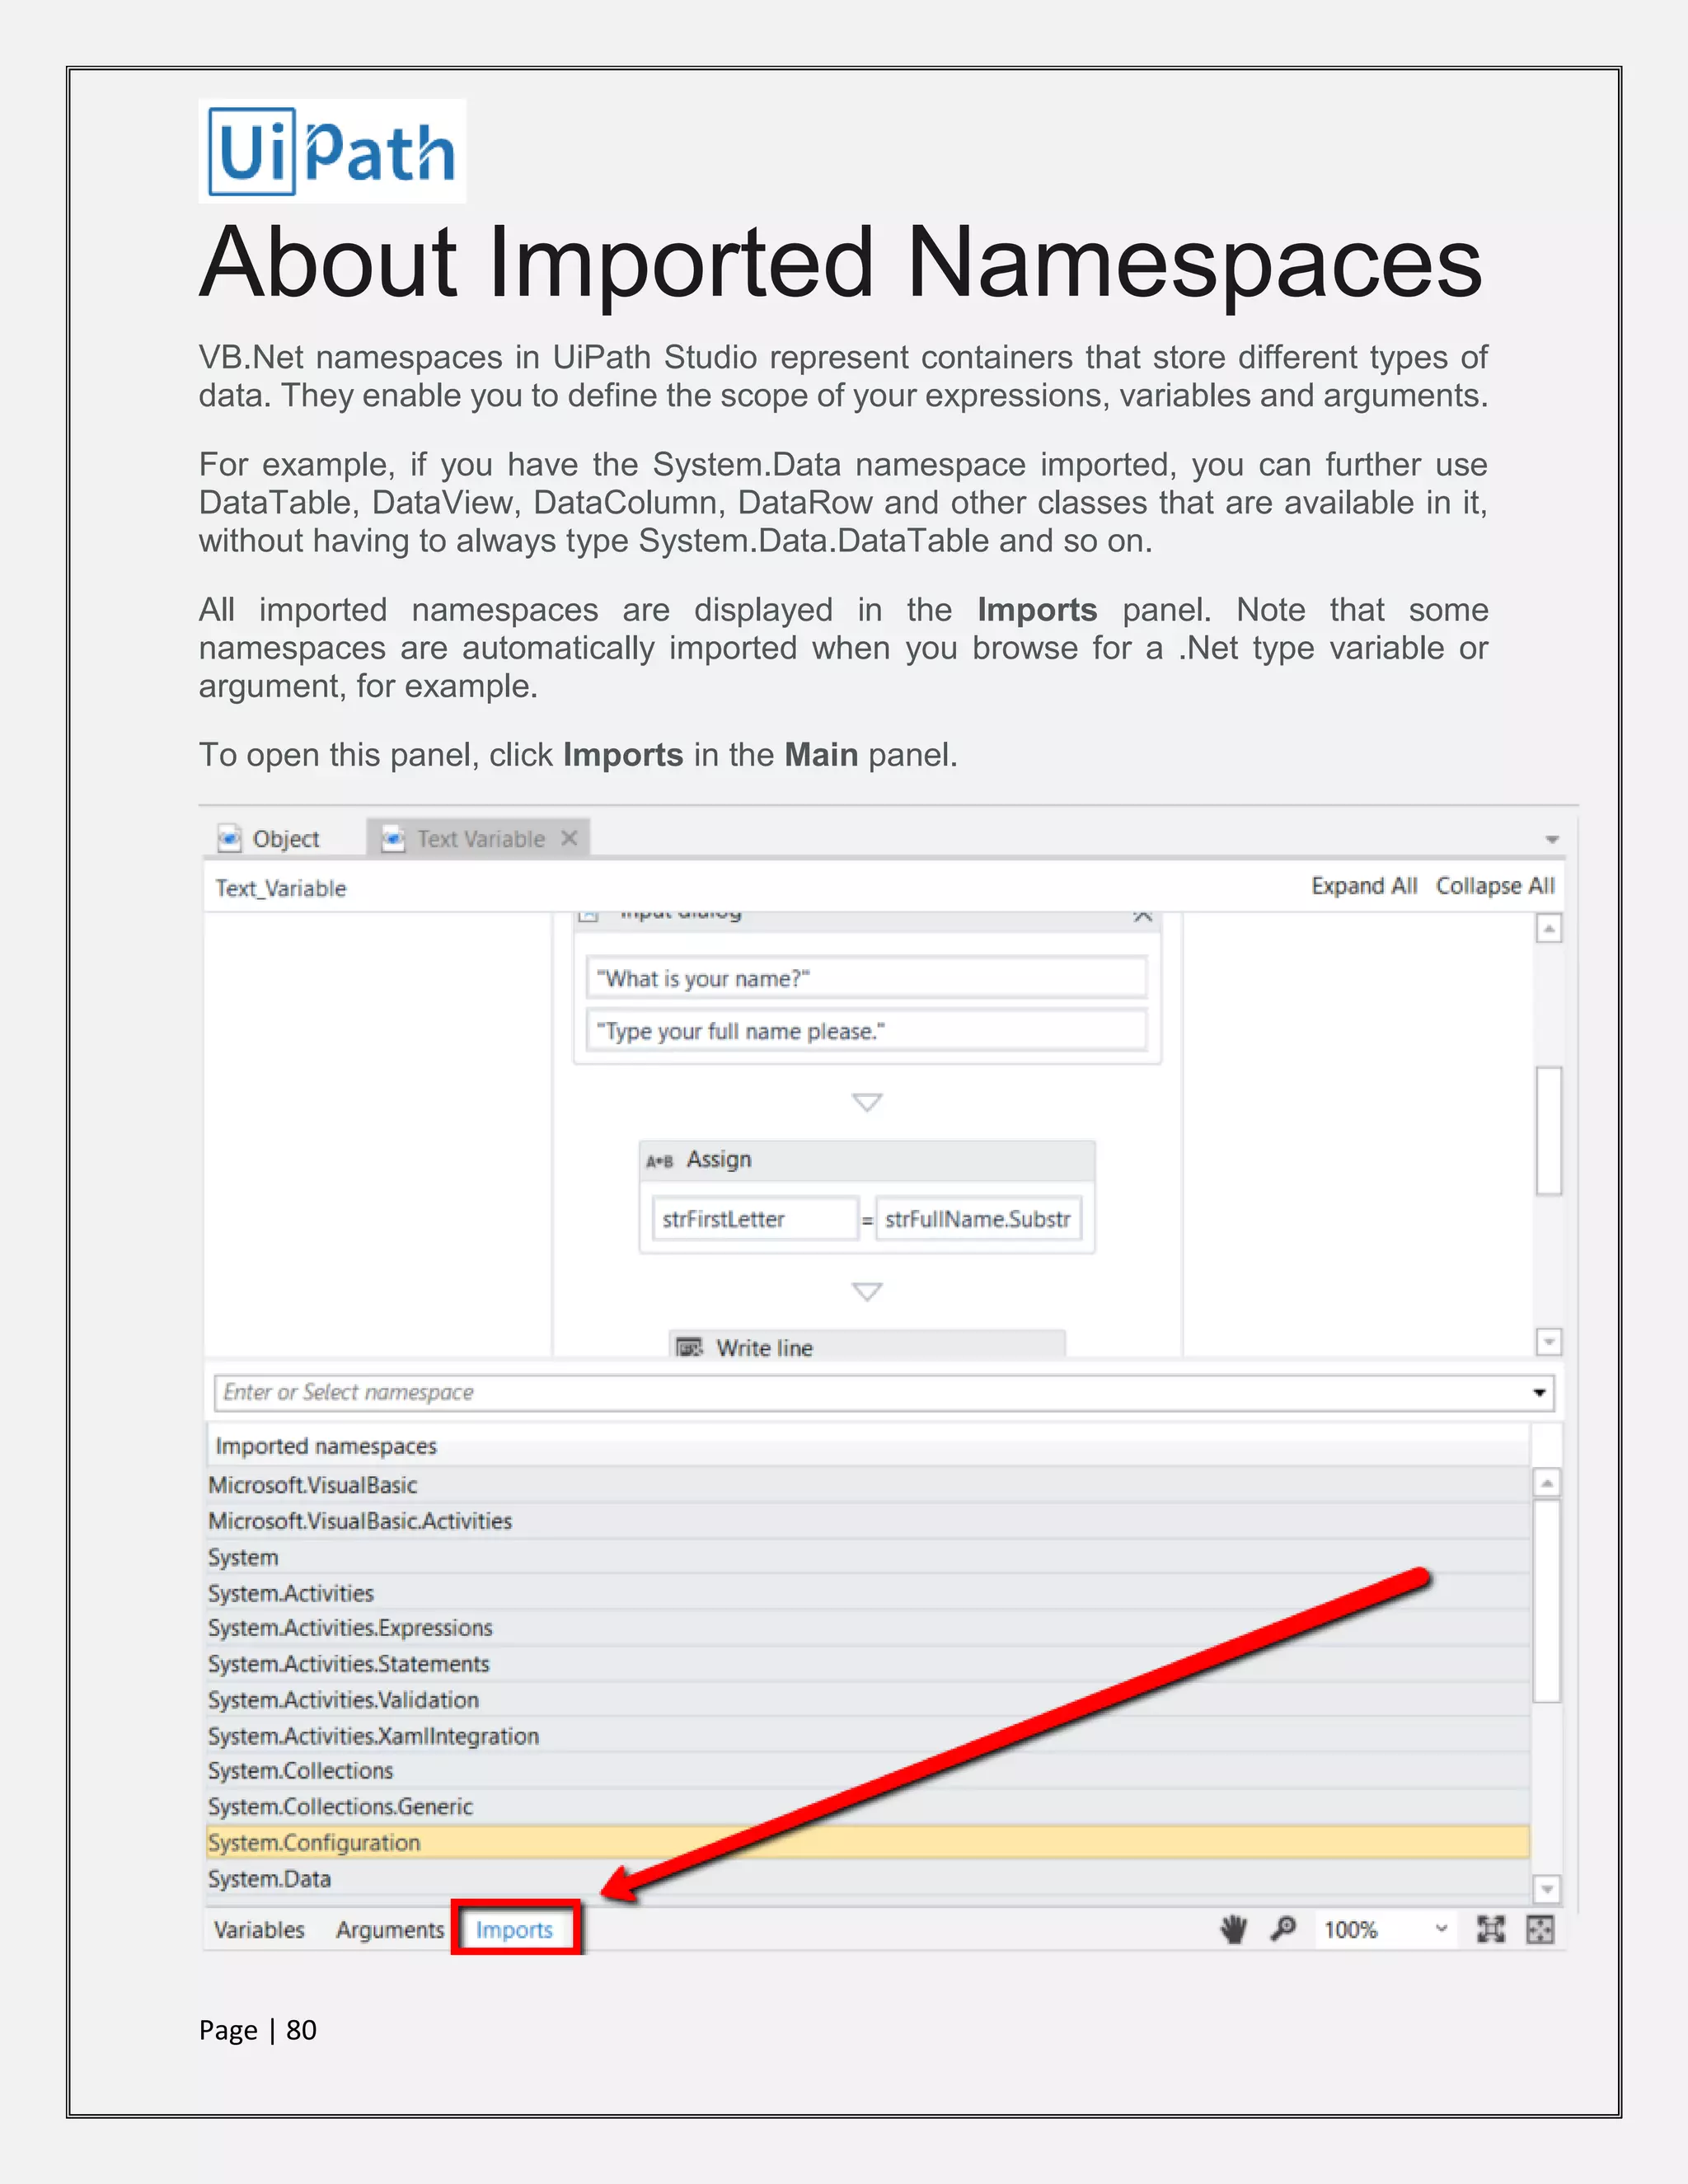Click the strFirstLetter field in Assign

(x=755, y=1219)
